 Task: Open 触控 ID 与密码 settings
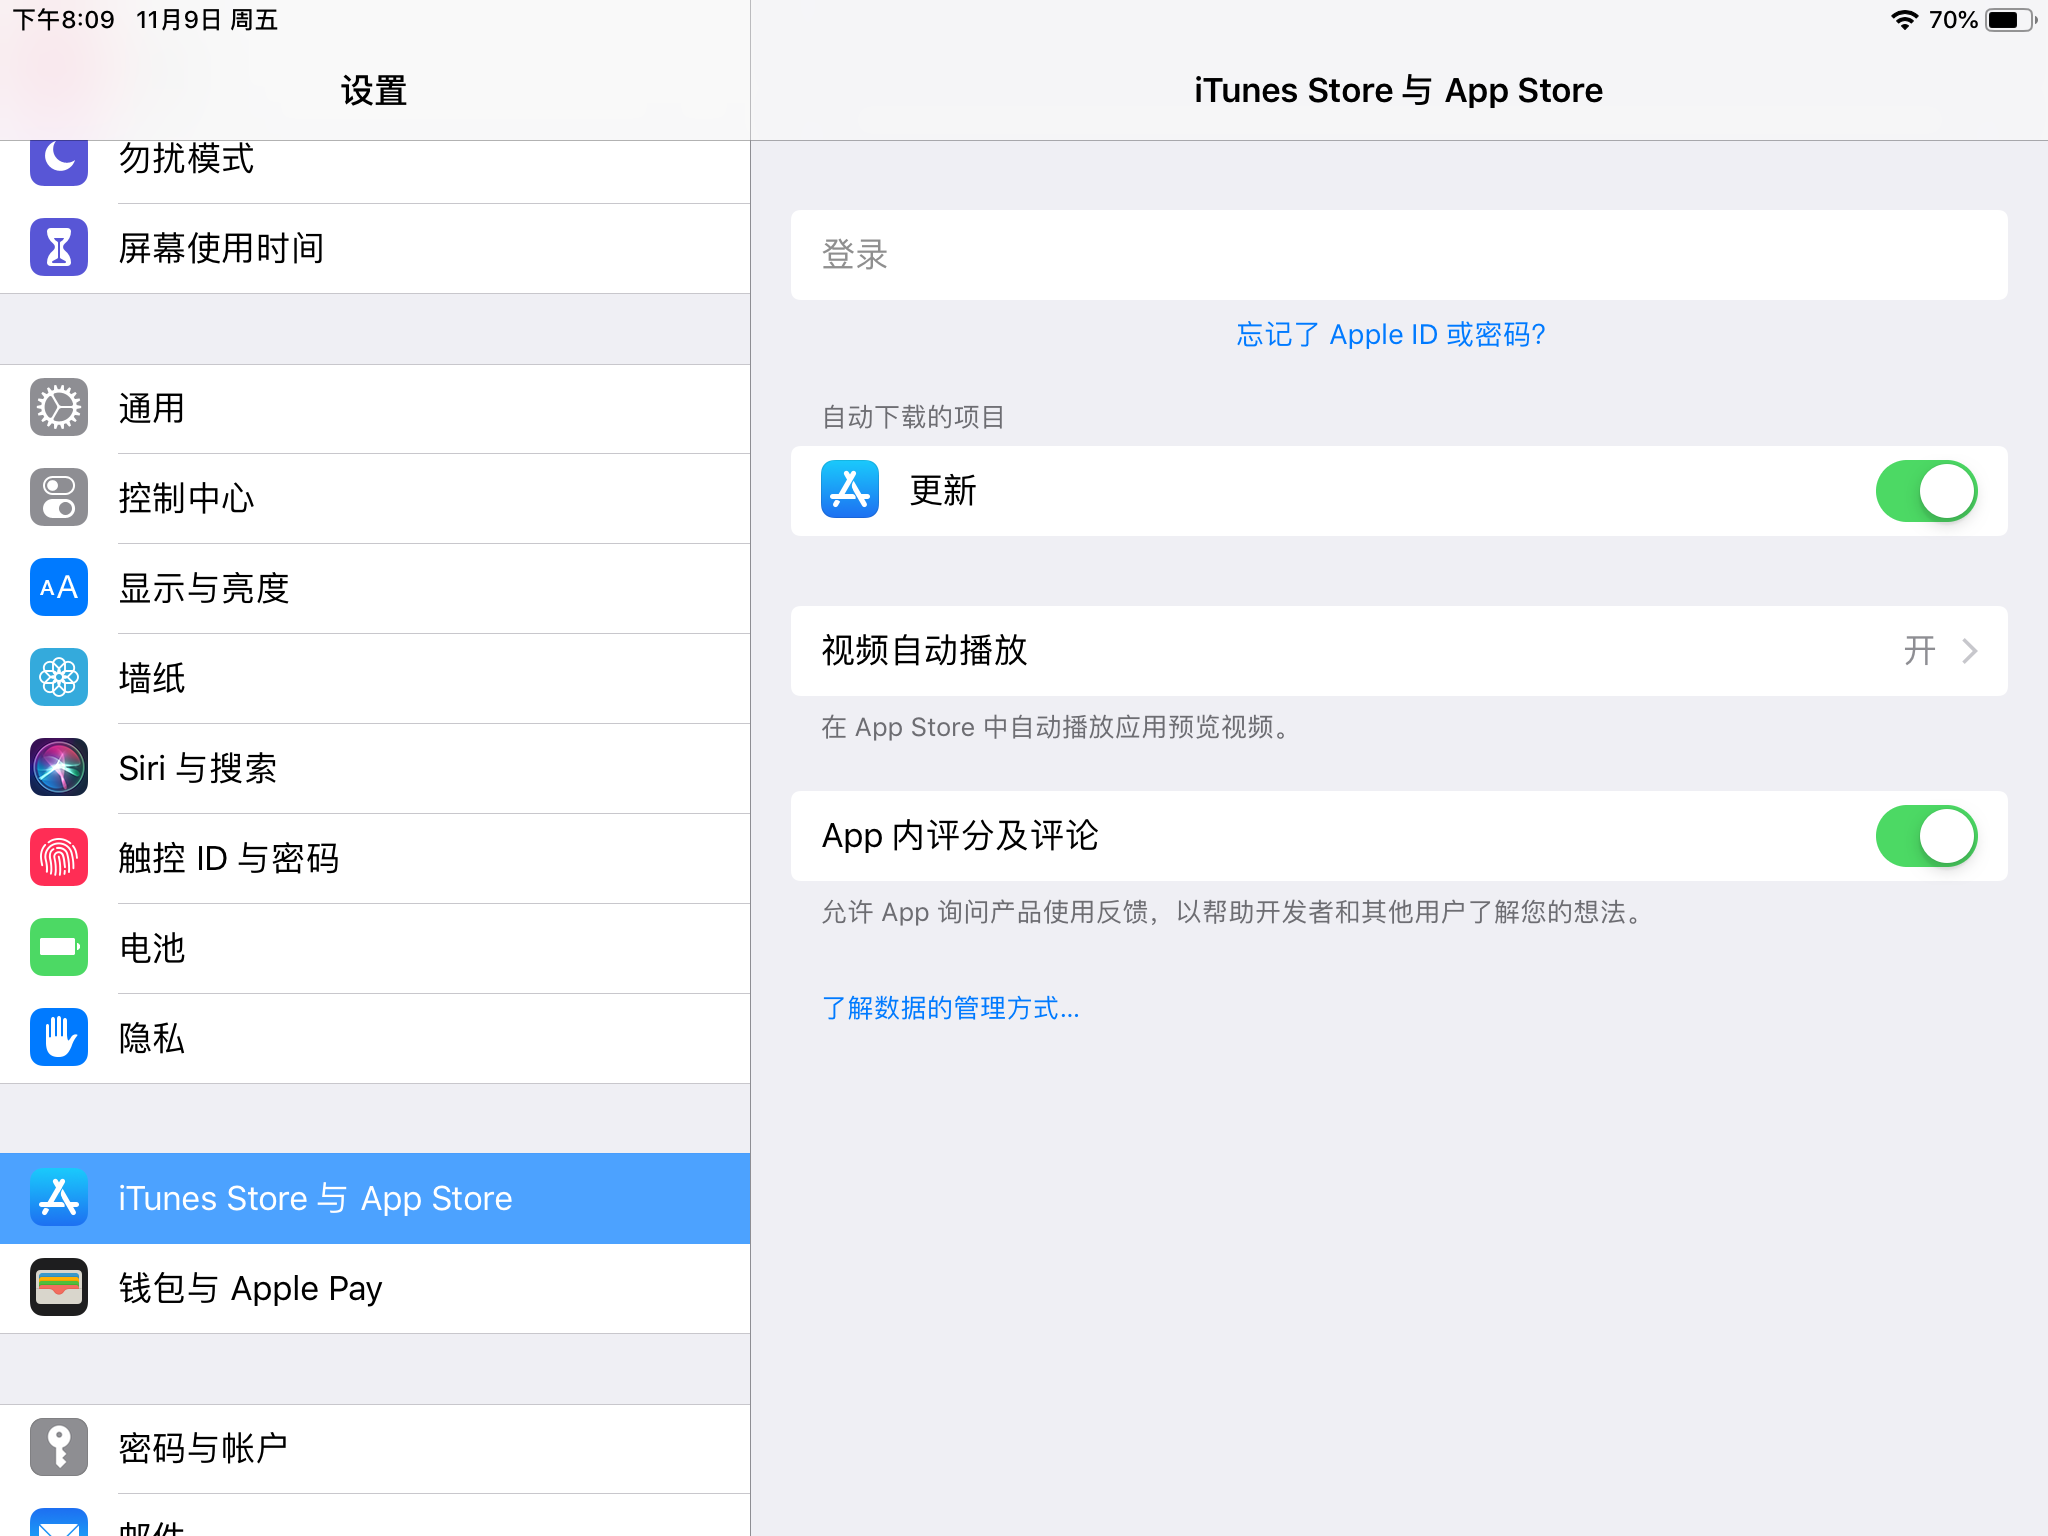click(x=375, y=858)
